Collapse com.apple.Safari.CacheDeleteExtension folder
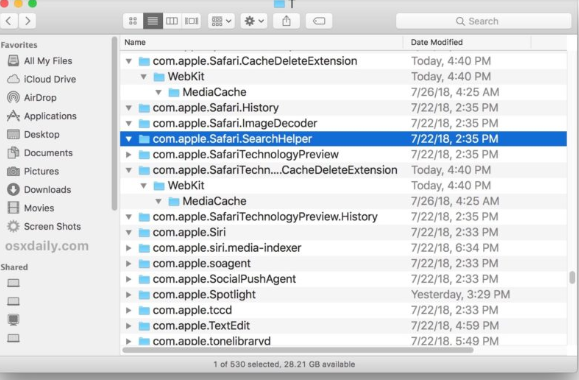This screenshot has height=380, width=579. point(129,61)
